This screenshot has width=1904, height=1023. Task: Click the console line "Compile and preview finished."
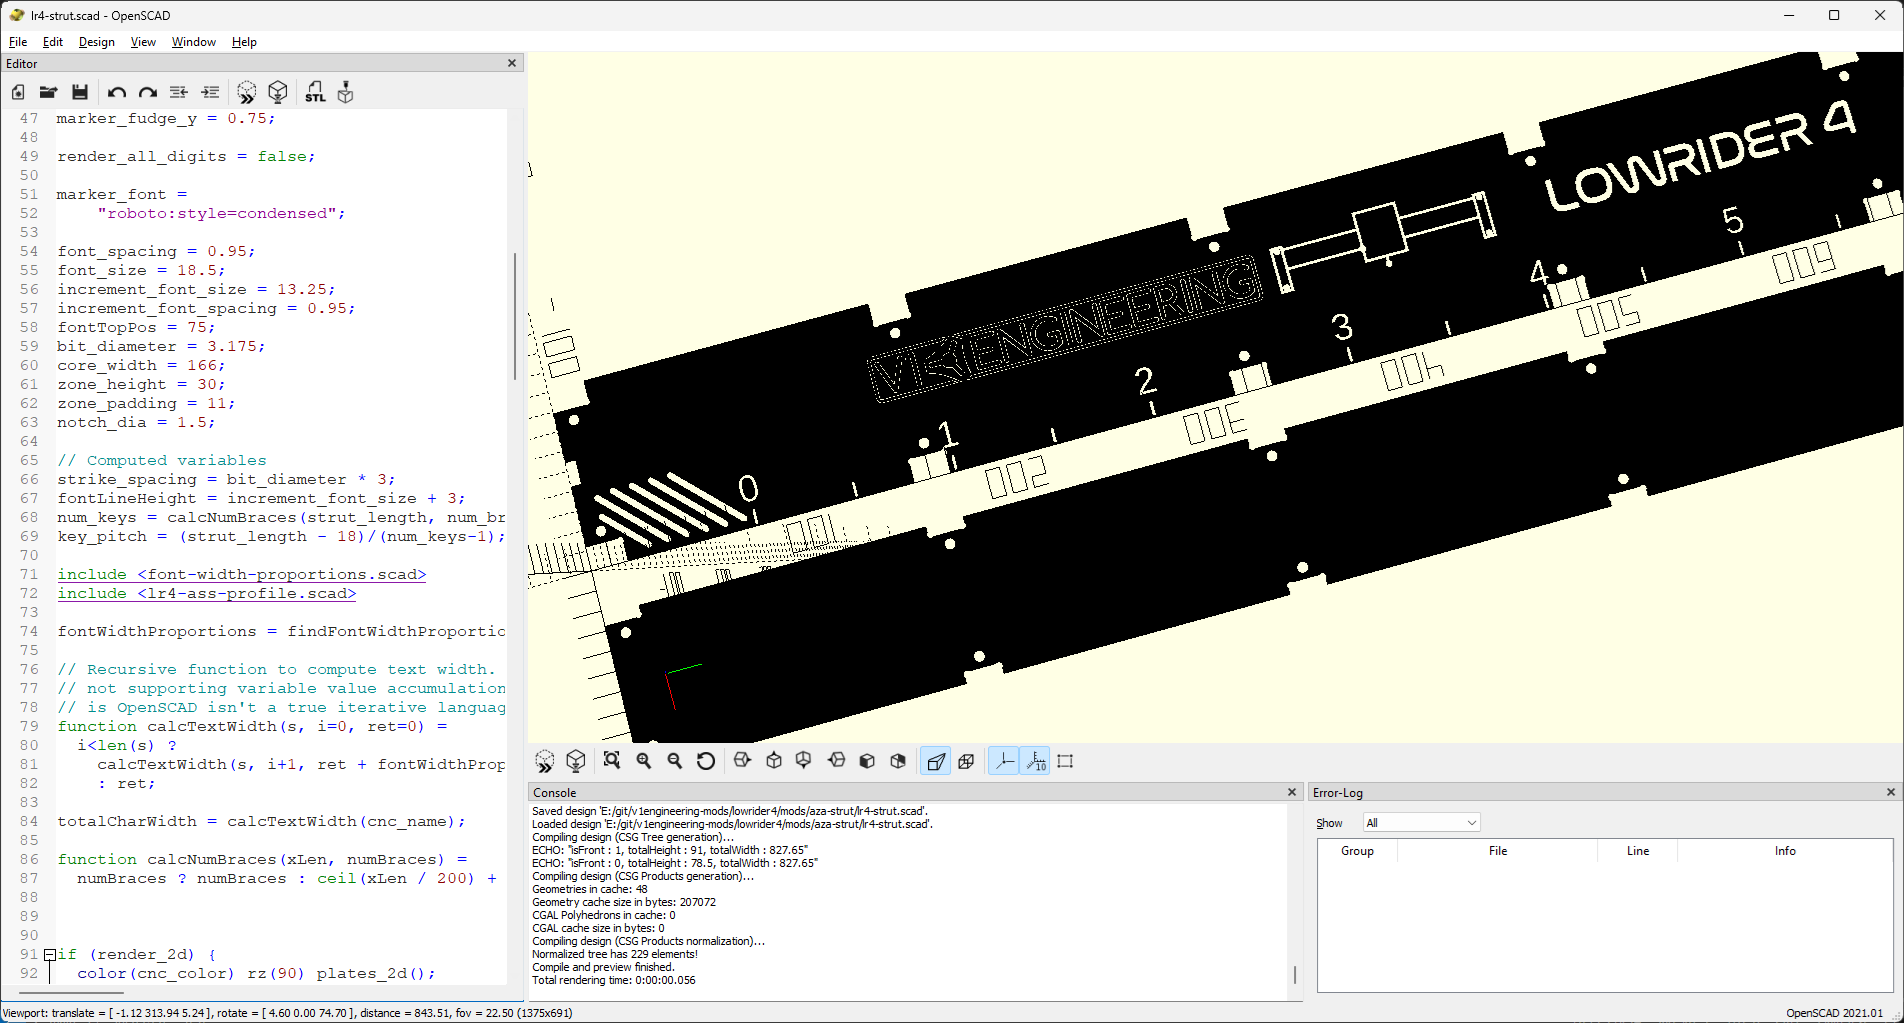pyautogui.click(x=603, y=967)
